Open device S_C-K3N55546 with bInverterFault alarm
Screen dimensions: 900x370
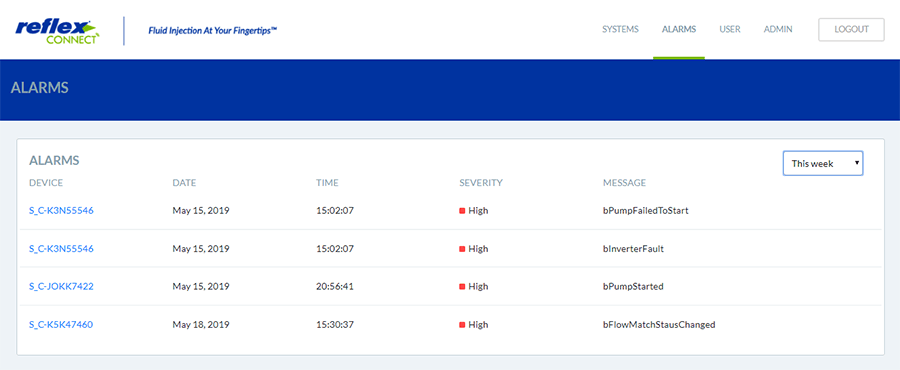[61, 249]
